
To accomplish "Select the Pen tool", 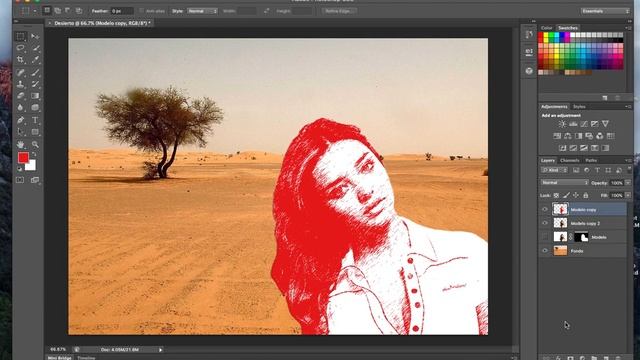I will [x=20, y=120].
